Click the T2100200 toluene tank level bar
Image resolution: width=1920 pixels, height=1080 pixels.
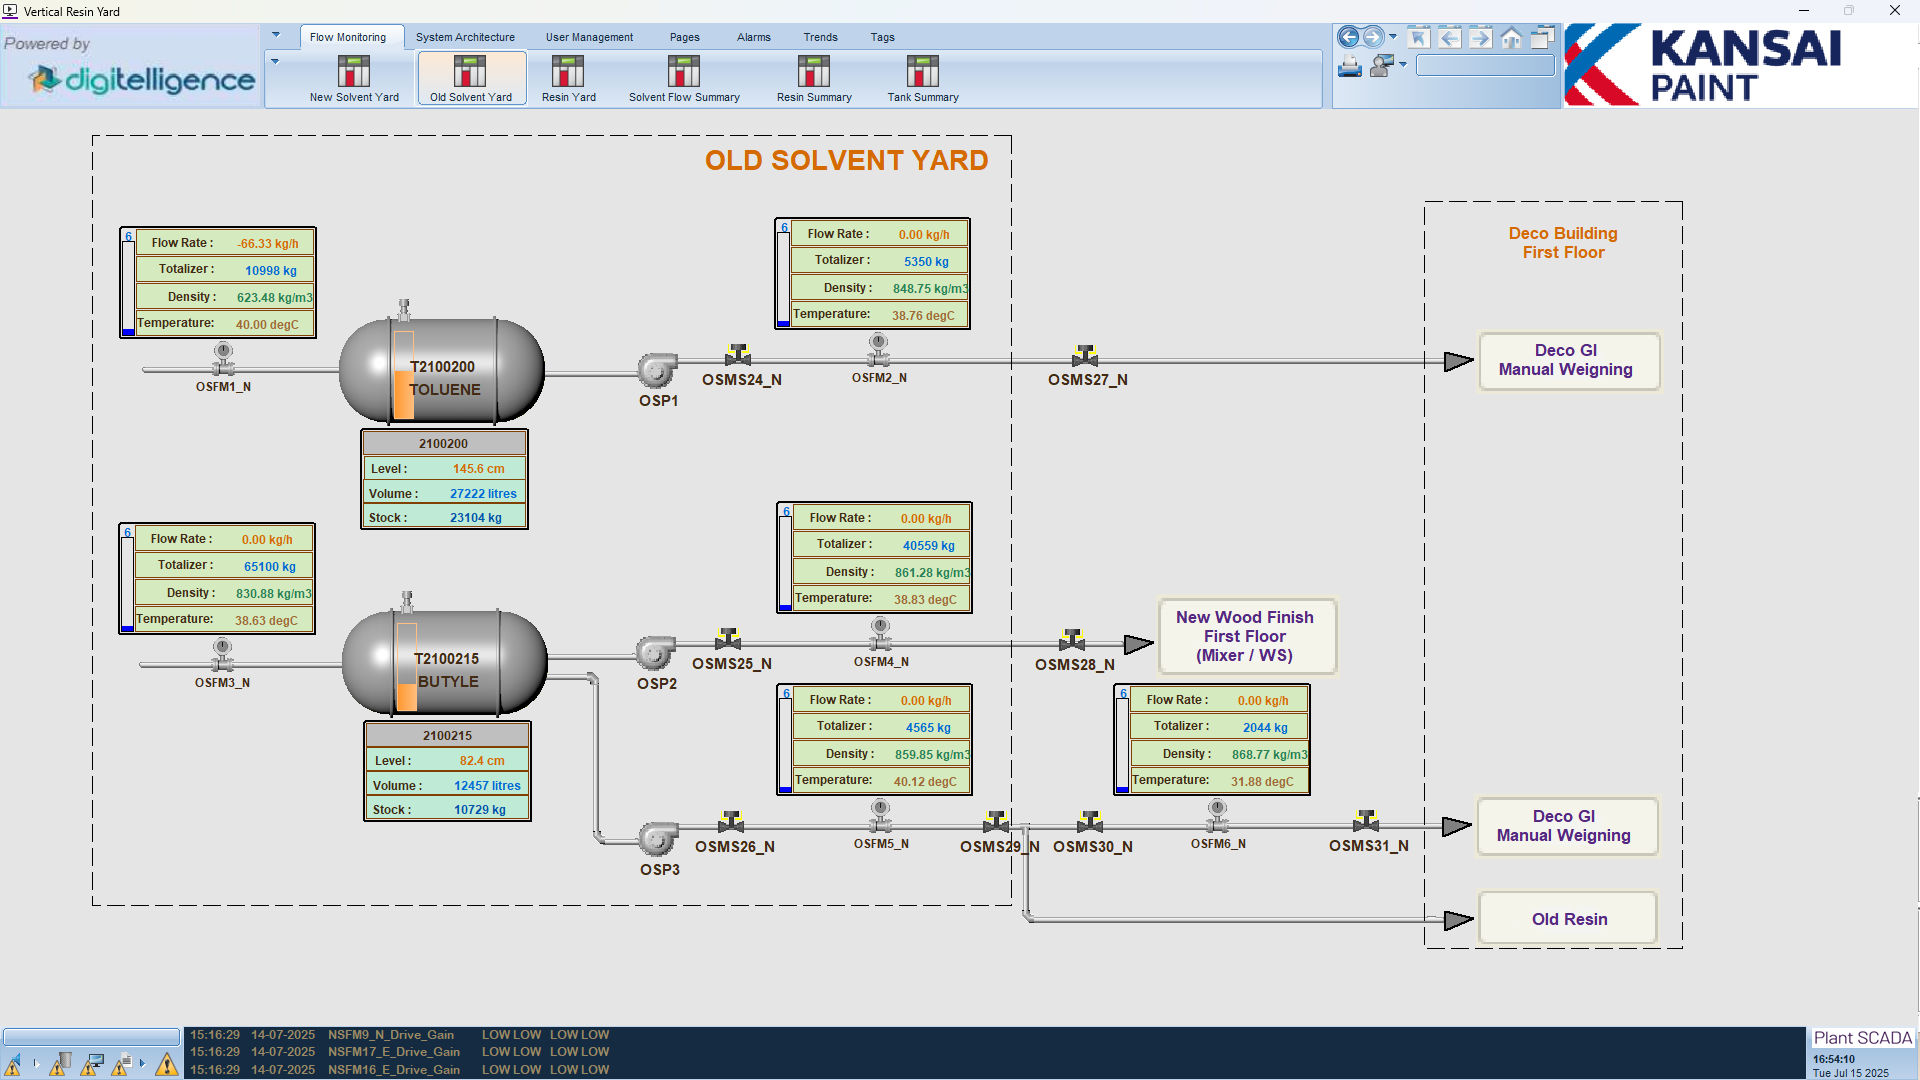coord(403,375)
